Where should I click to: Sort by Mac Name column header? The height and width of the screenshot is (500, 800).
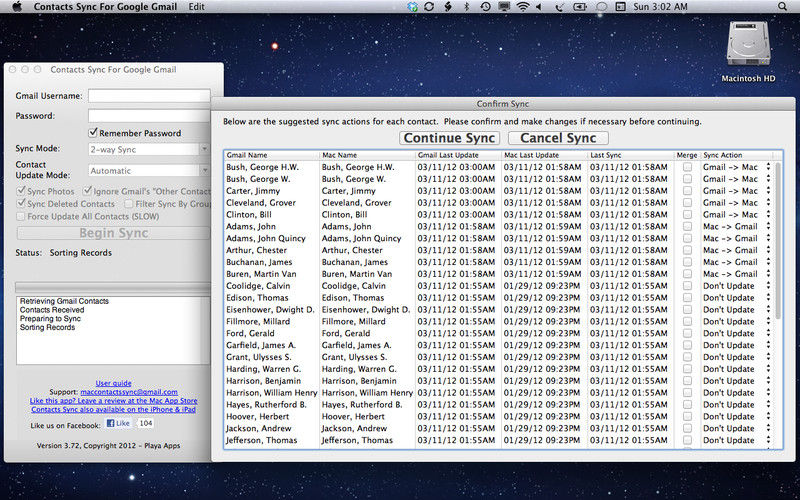click(x=367, y=155)
